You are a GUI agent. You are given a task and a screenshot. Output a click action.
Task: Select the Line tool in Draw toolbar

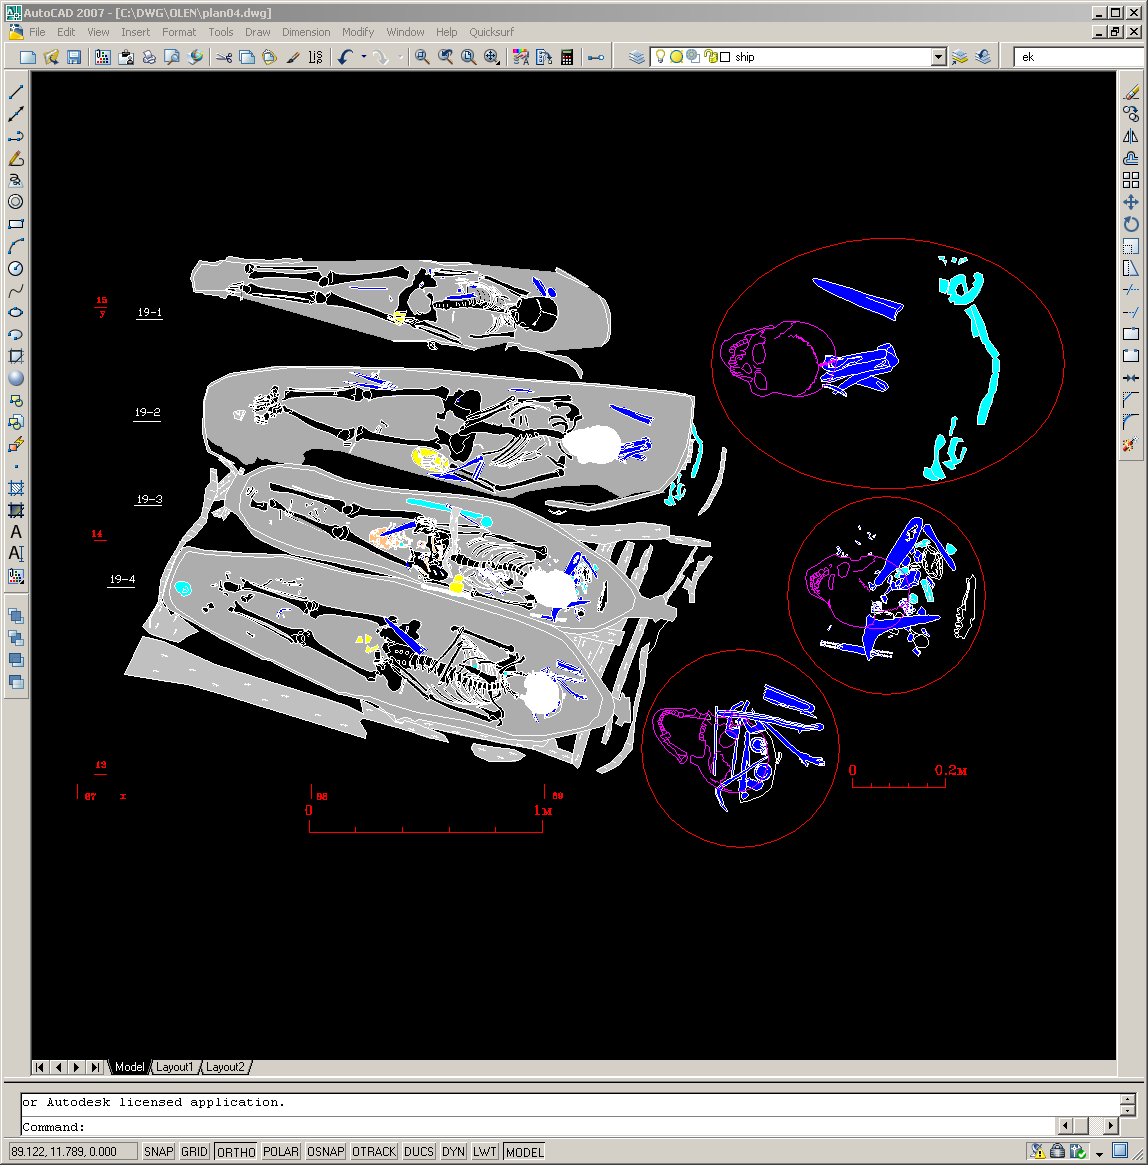[x=16, y=92]
